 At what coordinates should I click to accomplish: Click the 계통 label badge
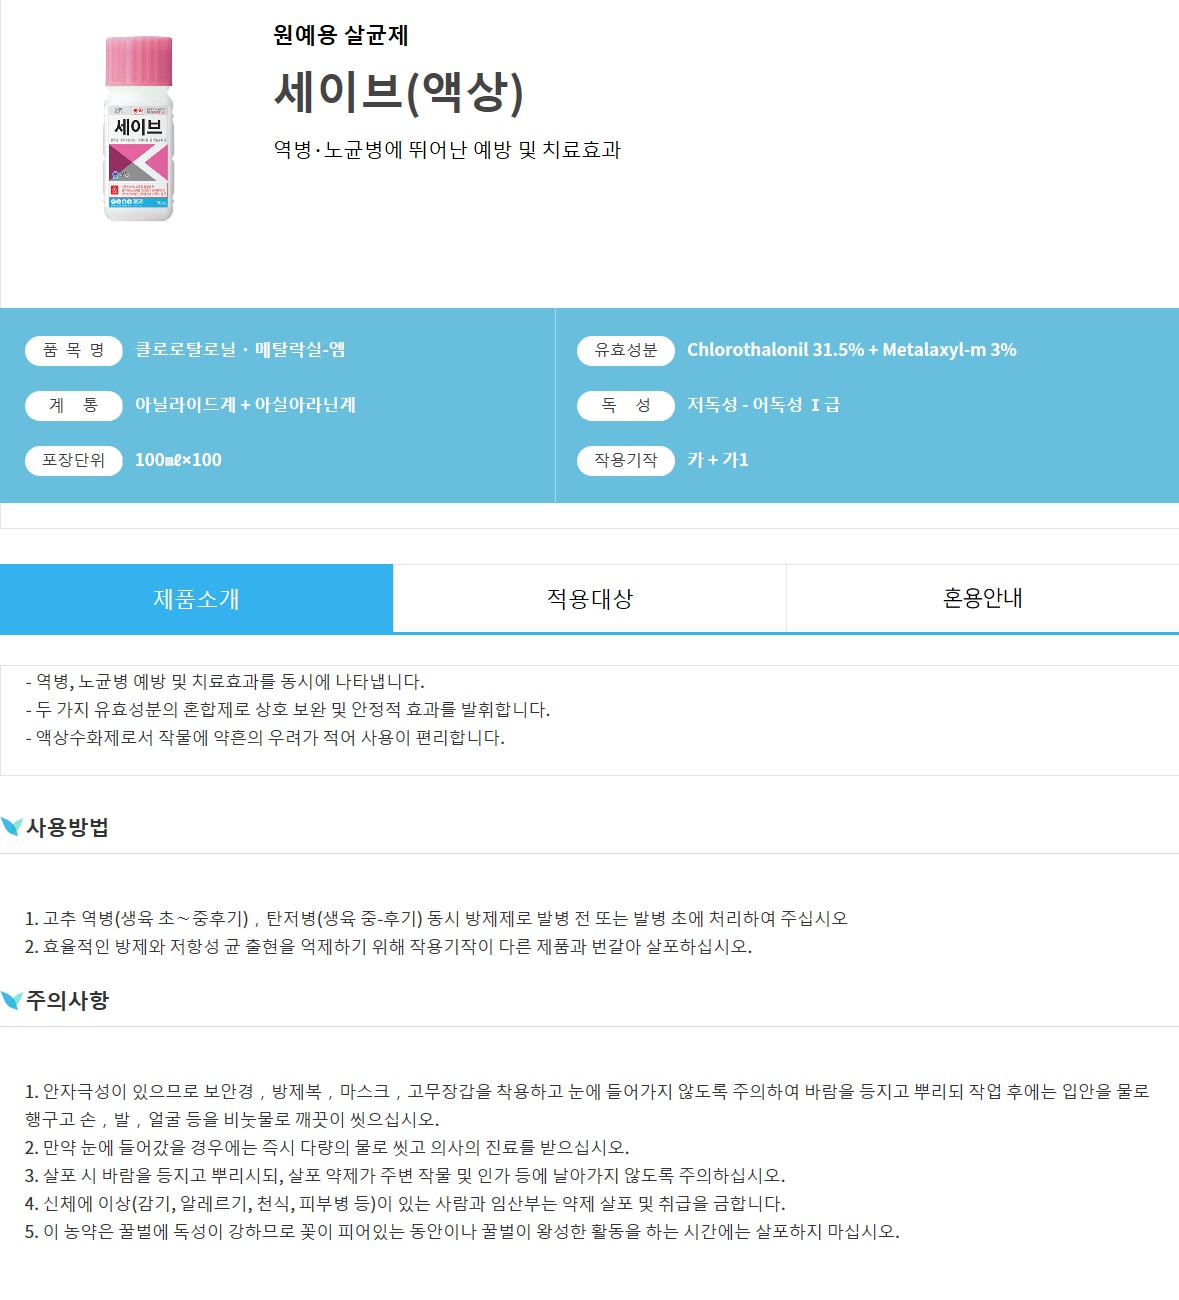click(73, 405)
